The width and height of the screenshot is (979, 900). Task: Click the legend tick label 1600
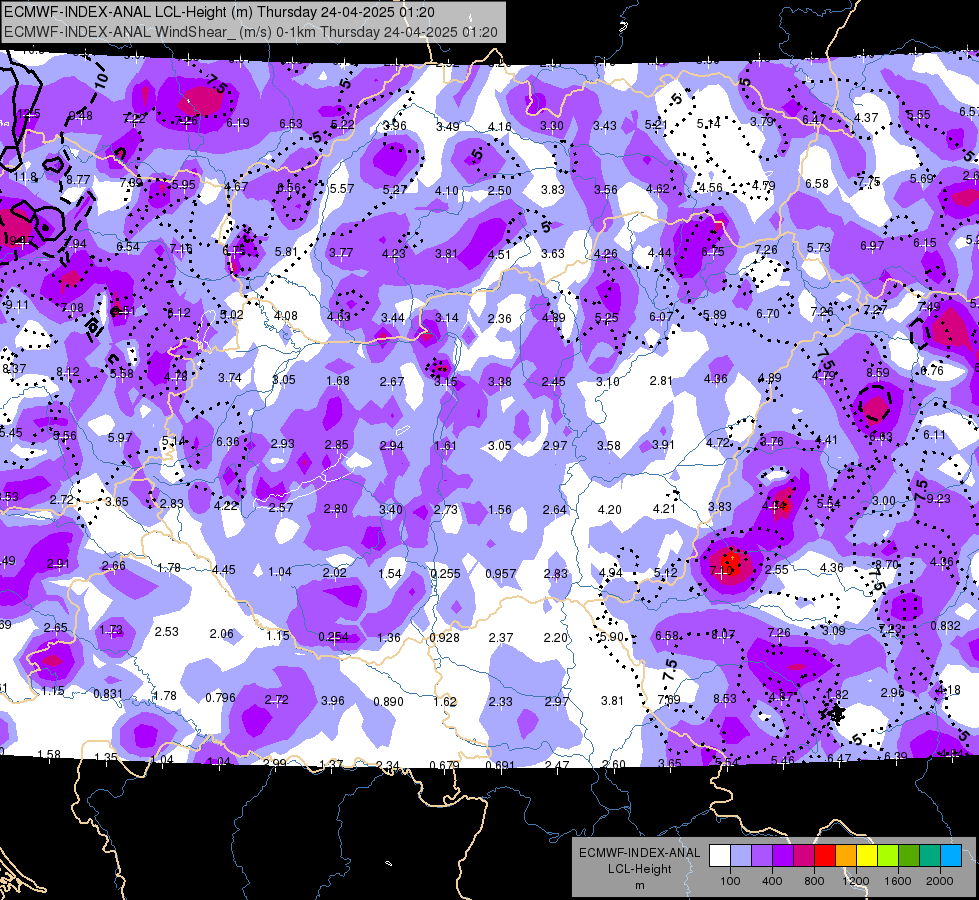click(898, 881)
